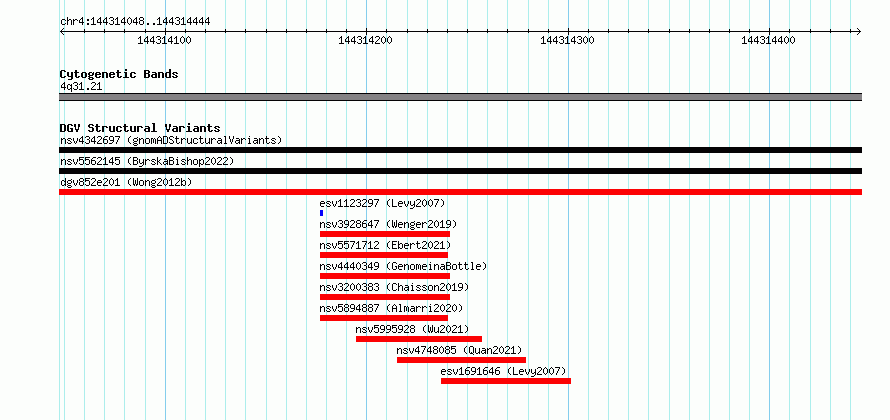Select the red bar under nsv5894887

click(x=384, y=318)
